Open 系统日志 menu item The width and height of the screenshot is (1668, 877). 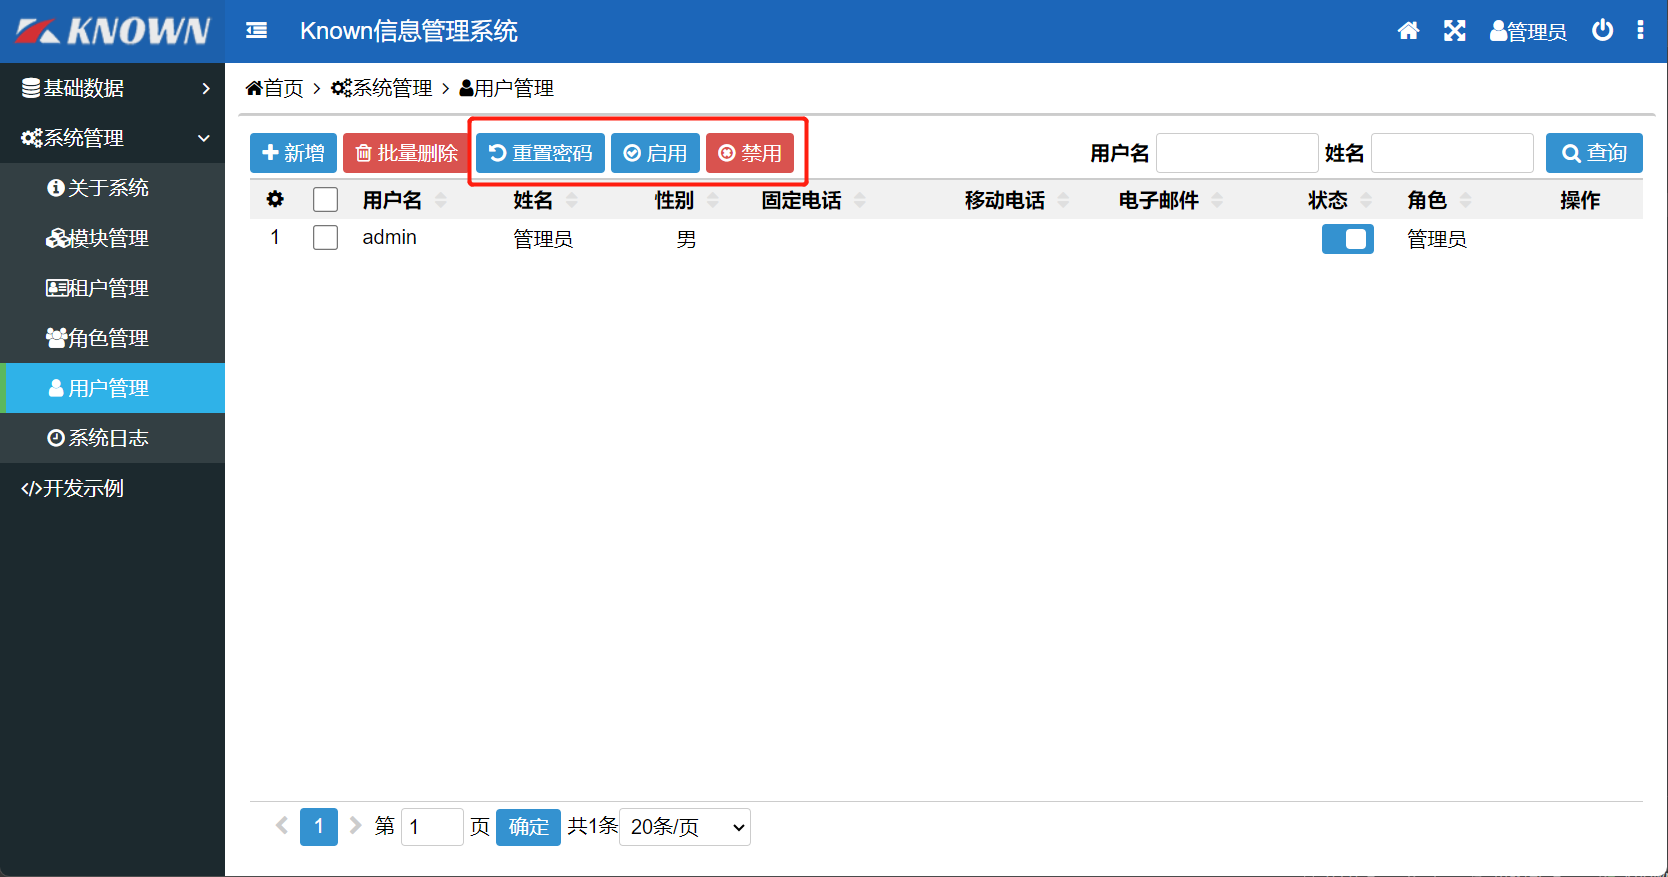(112, 438)
